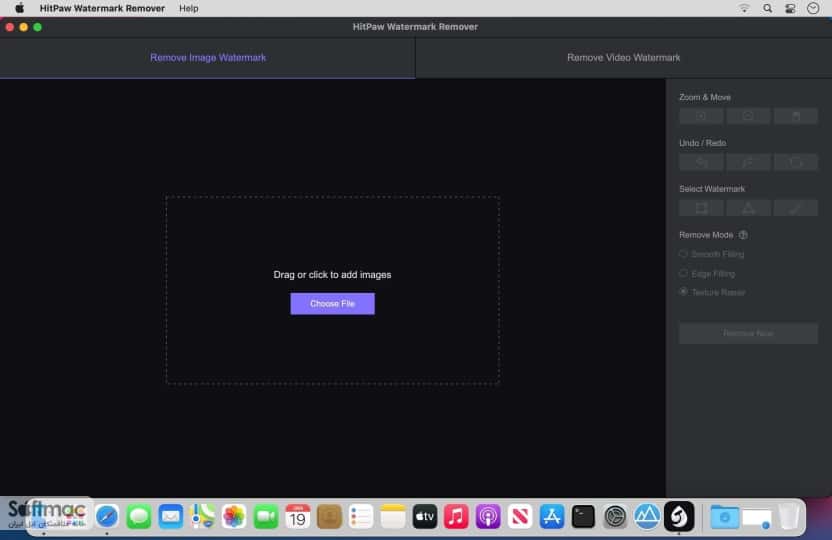Click the reset icon in Undo / Redo row
This screenshot has width=832, height=540.
[795, 162]
